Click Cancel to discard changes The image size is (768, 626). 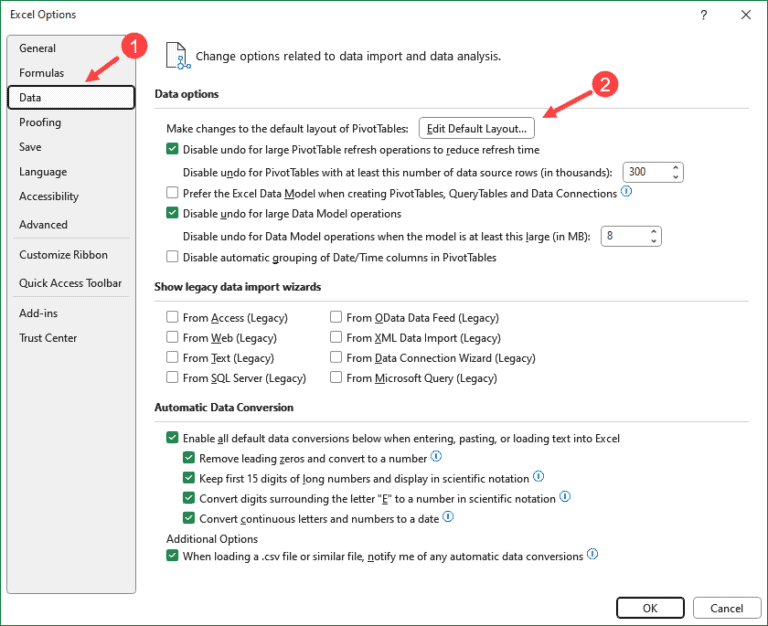726,608
